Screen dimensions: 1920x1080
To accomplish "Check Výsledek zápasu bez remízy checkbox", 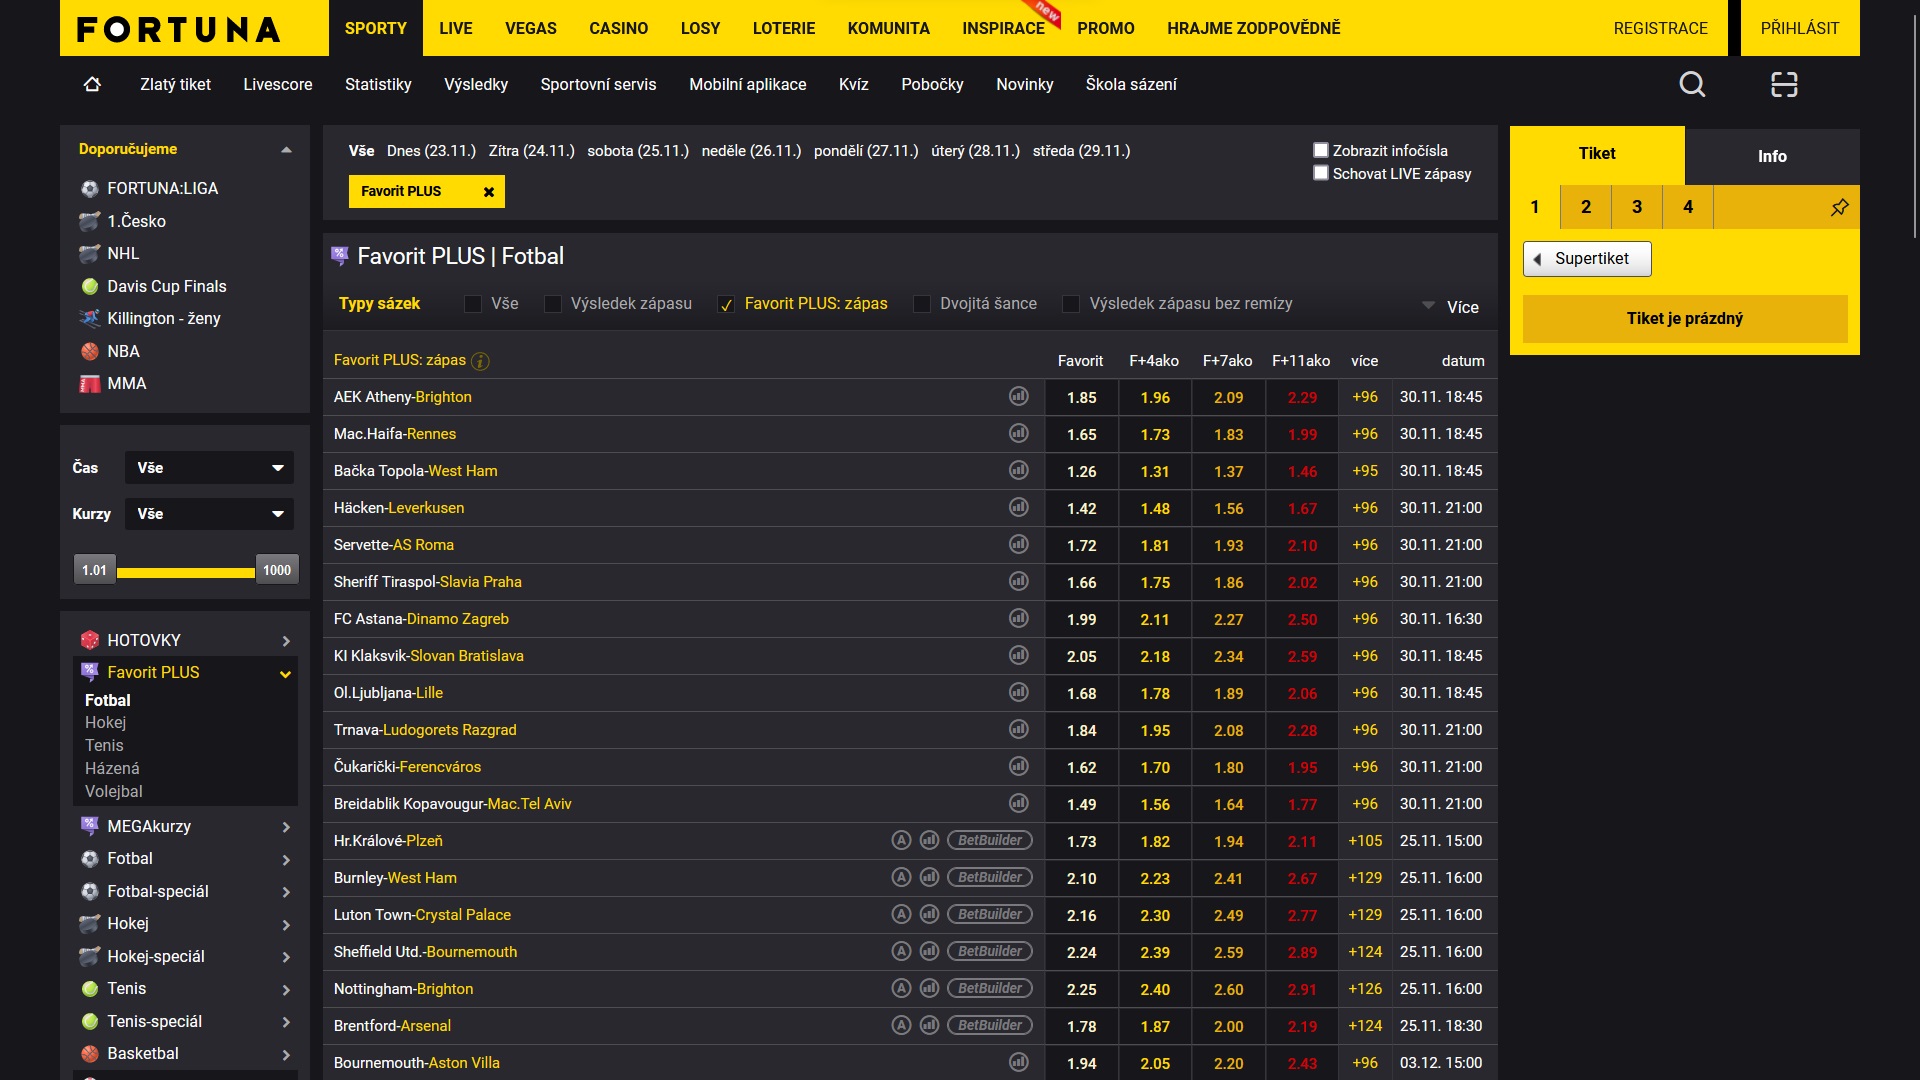I will click(x=1071, y=304).
